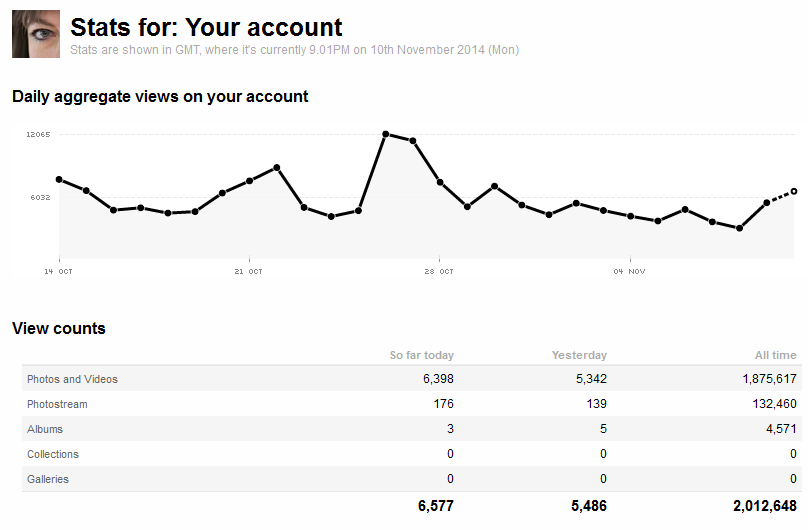Click the 21 Oct axis label
The height and width of the screenshot is (530, 808).
pyautogui.click(x=248, y=271)
